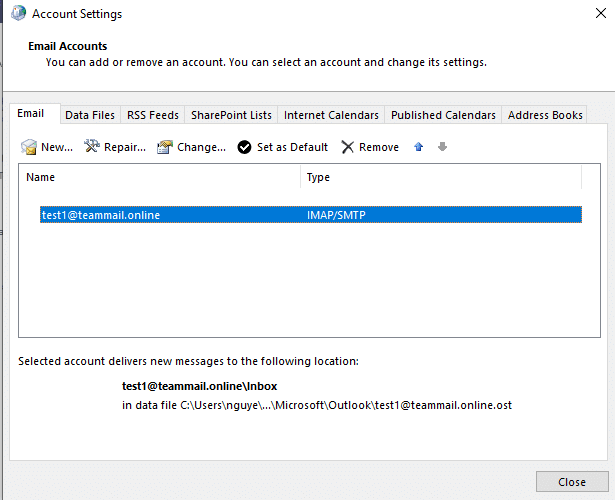Open the RSS Feeds tab
This screenshot has width=615, height=500.
click(x=153, y=115)
